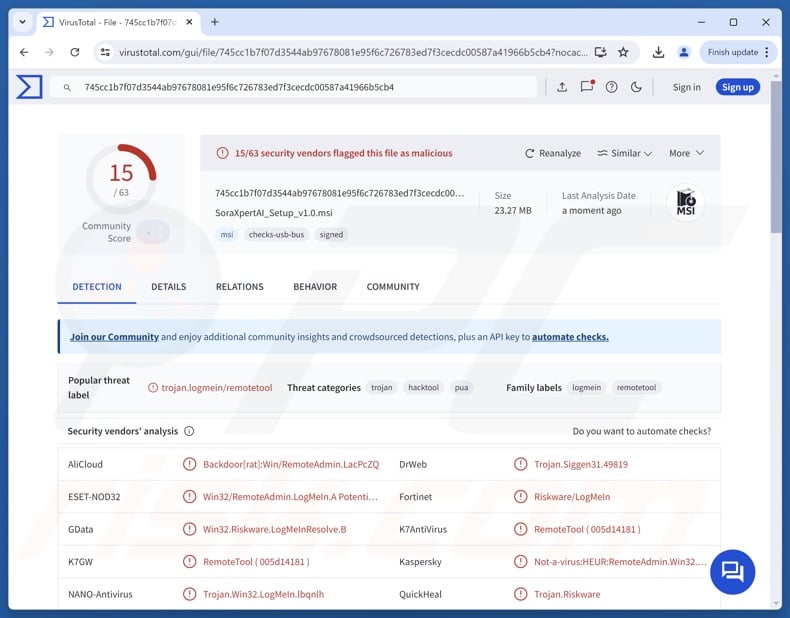The width and height of the screenshot is (790, 618).
Task: Click the browser forward arrow
Action: (49, 52)
